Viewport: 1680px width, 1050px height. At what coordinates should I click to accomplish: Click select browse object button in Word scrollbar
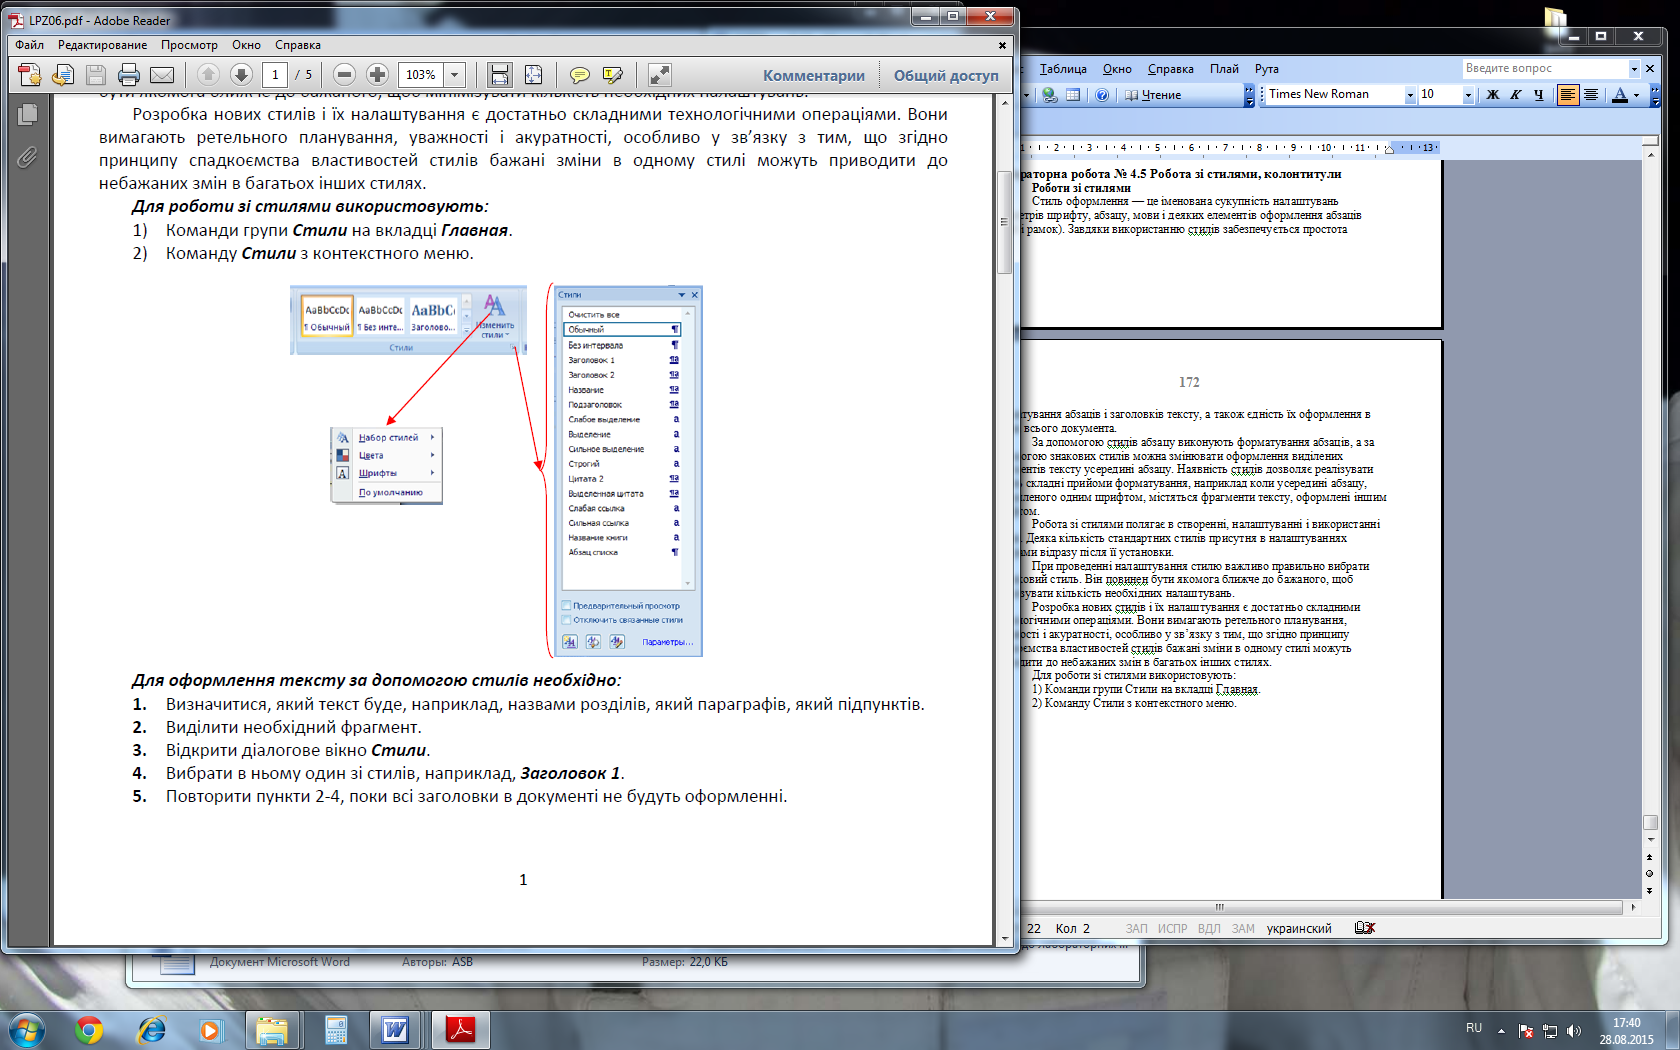coord(1650,874)
